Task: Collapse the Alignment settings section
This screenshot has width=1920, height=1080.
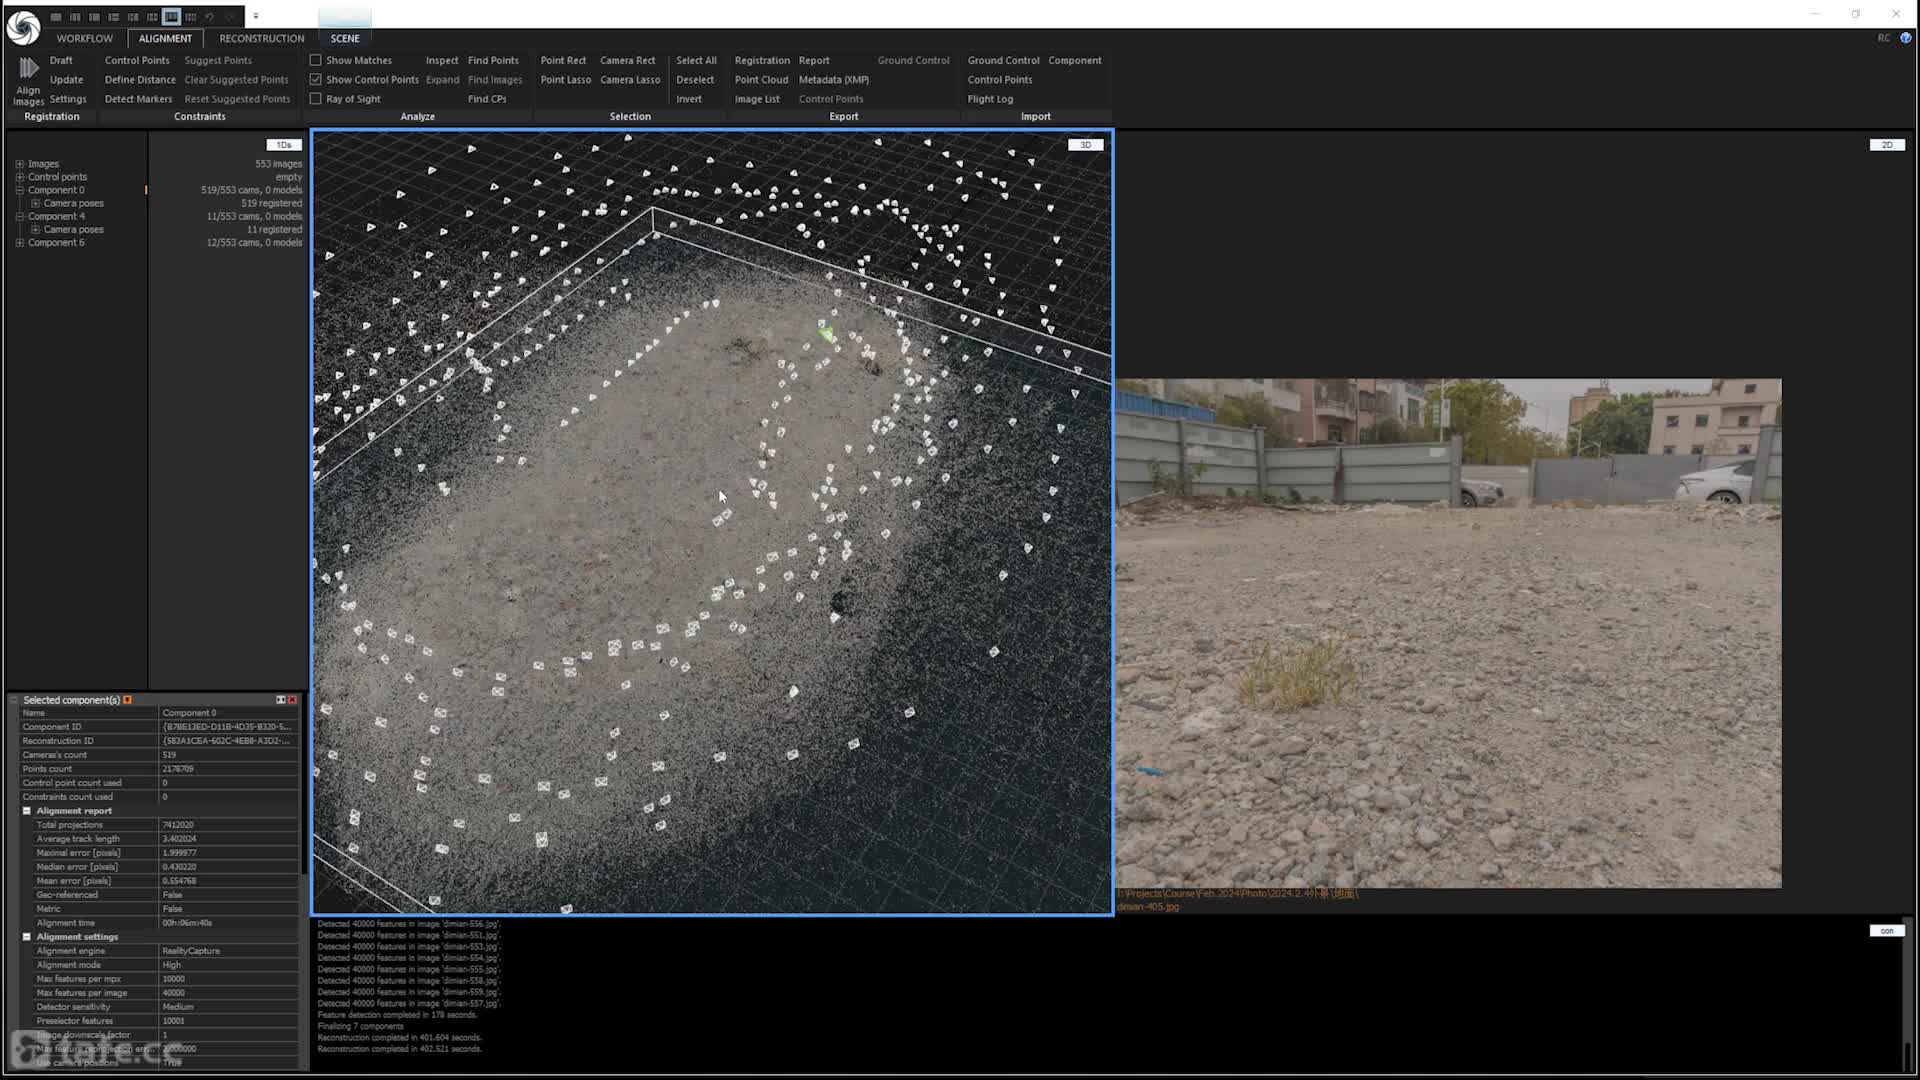Action: coord(27,937)
